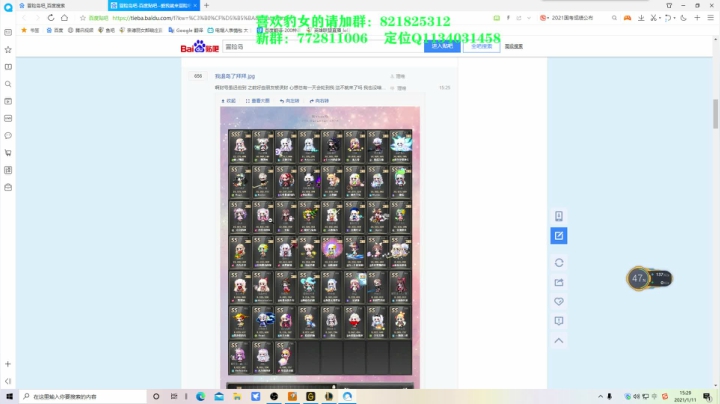Click the browser logo at top-left
This screenshot has height=404, width=720.
[8, 7]
